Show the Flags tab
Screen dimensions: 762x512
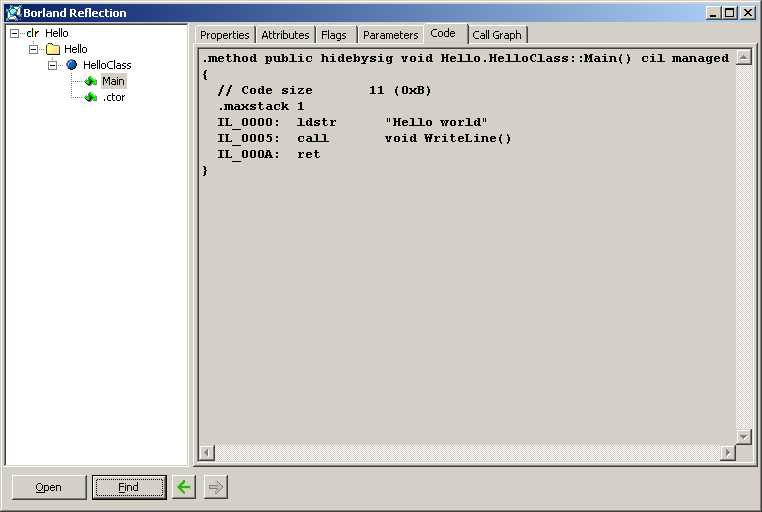[334, 35]
